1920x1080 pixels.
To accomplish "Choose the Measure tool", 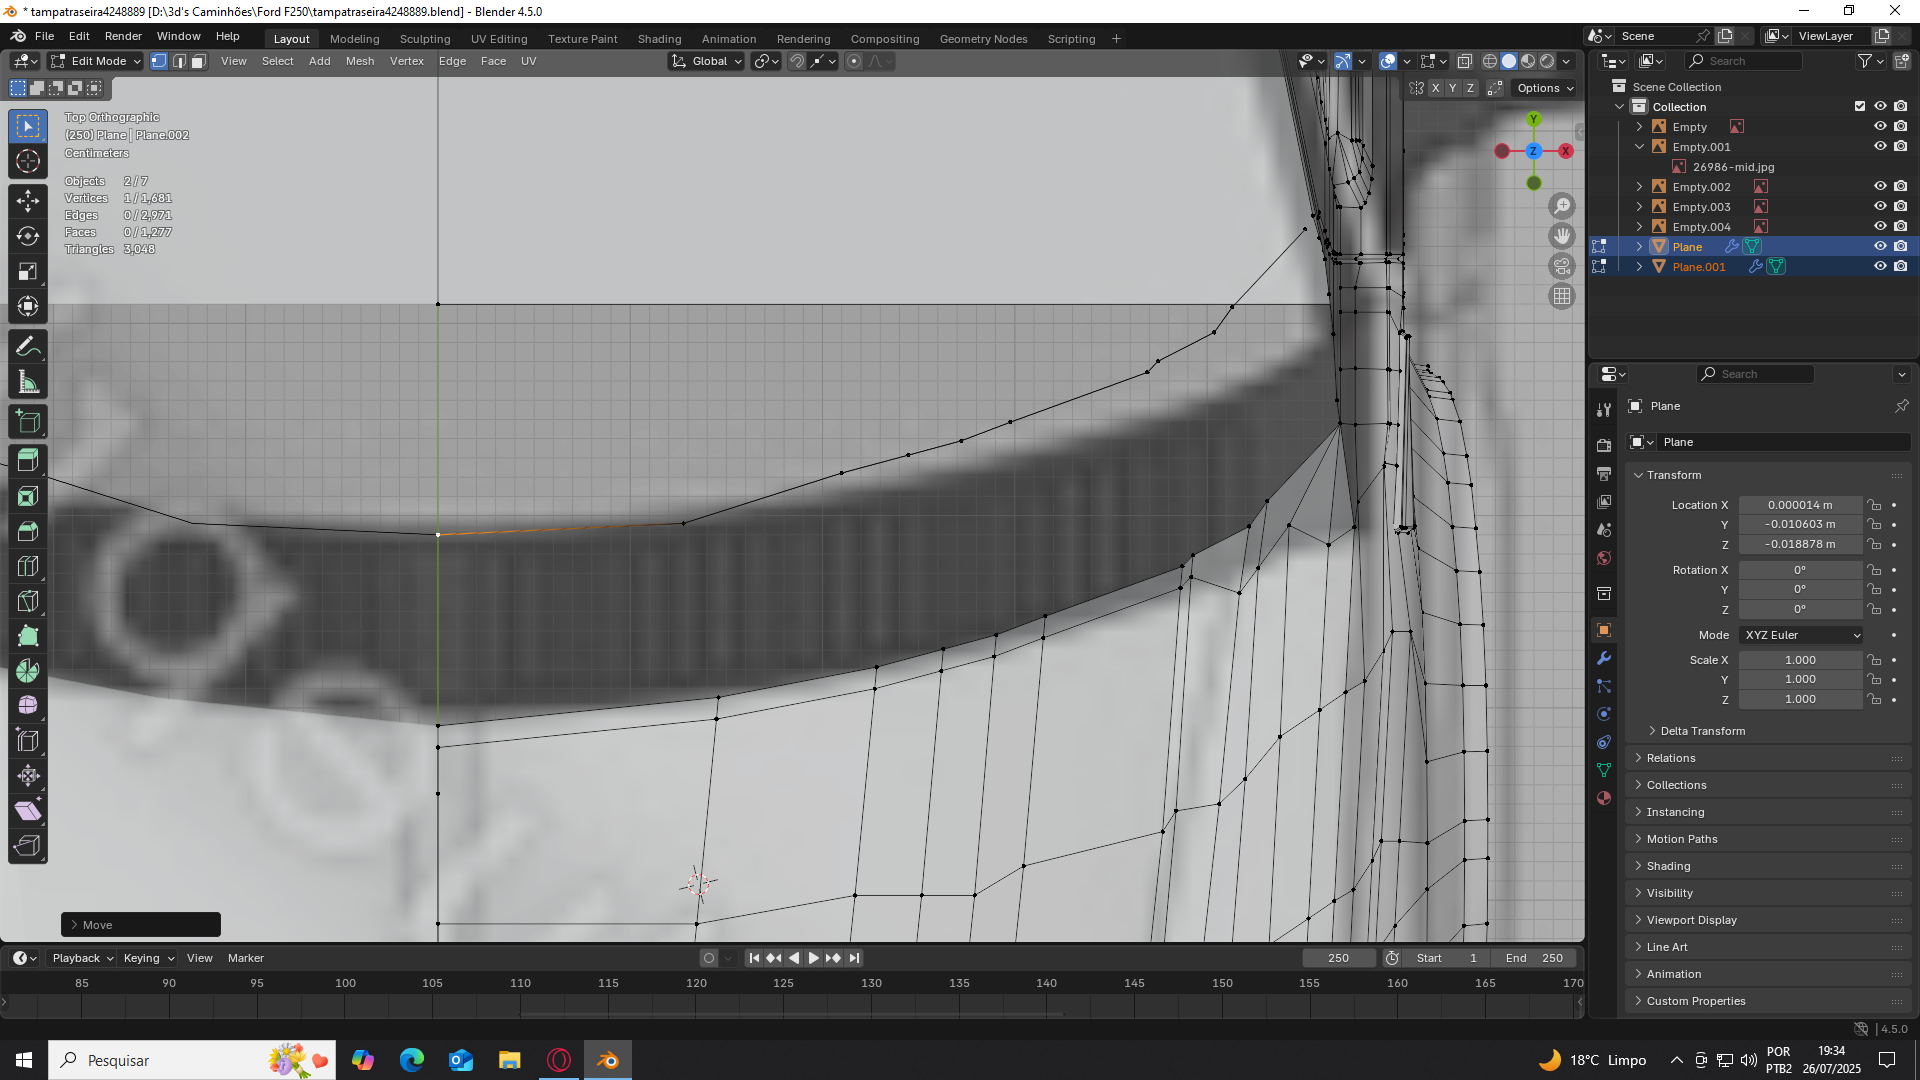I will 28,383.
